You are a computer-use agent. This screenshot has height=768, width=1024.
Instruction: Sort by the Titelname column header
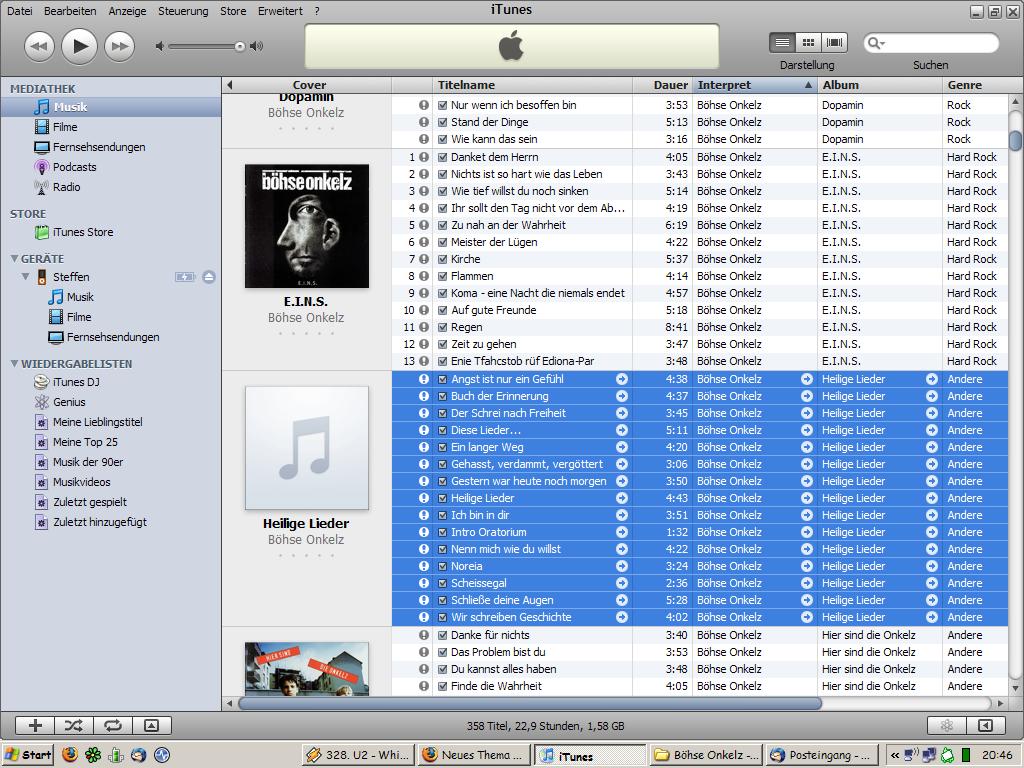point(532,85)
